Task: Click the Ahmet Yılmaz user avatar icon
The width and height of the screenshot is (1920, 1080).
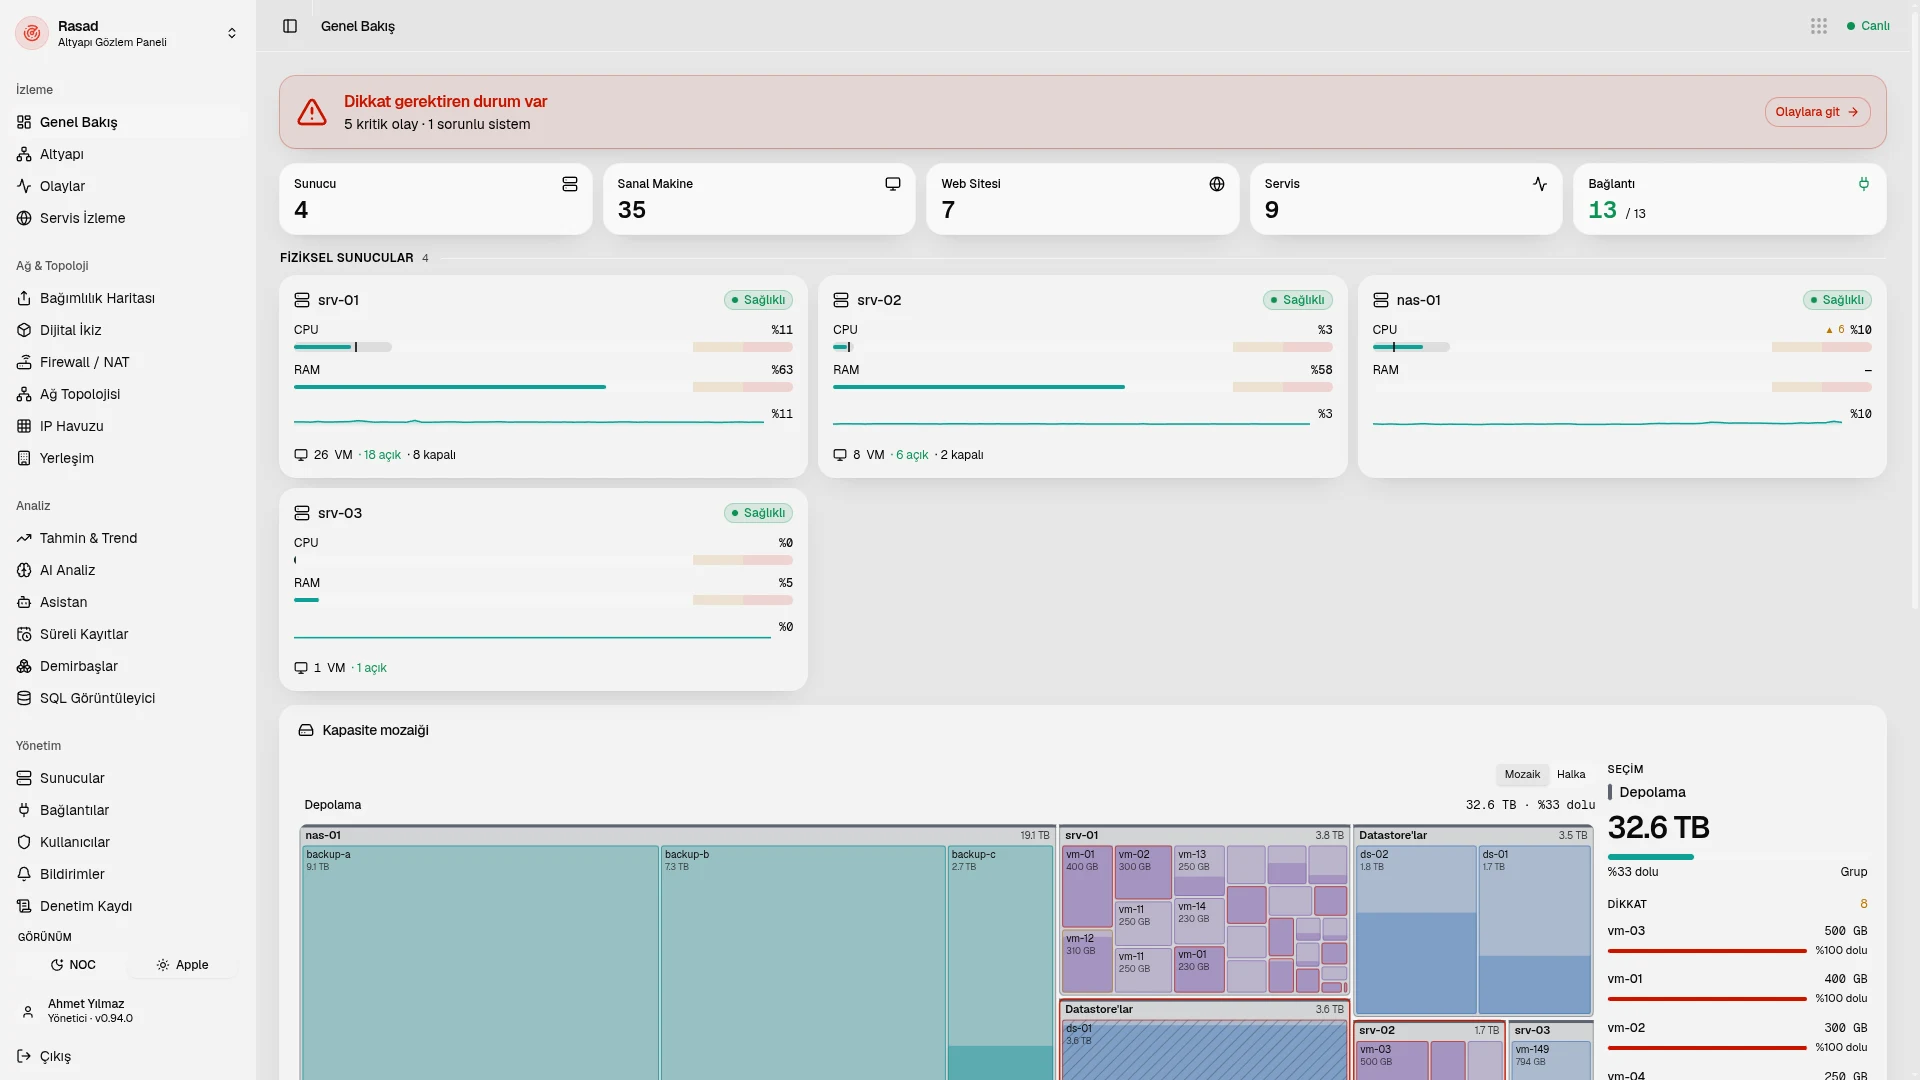Action: (x=28, y=1011)
